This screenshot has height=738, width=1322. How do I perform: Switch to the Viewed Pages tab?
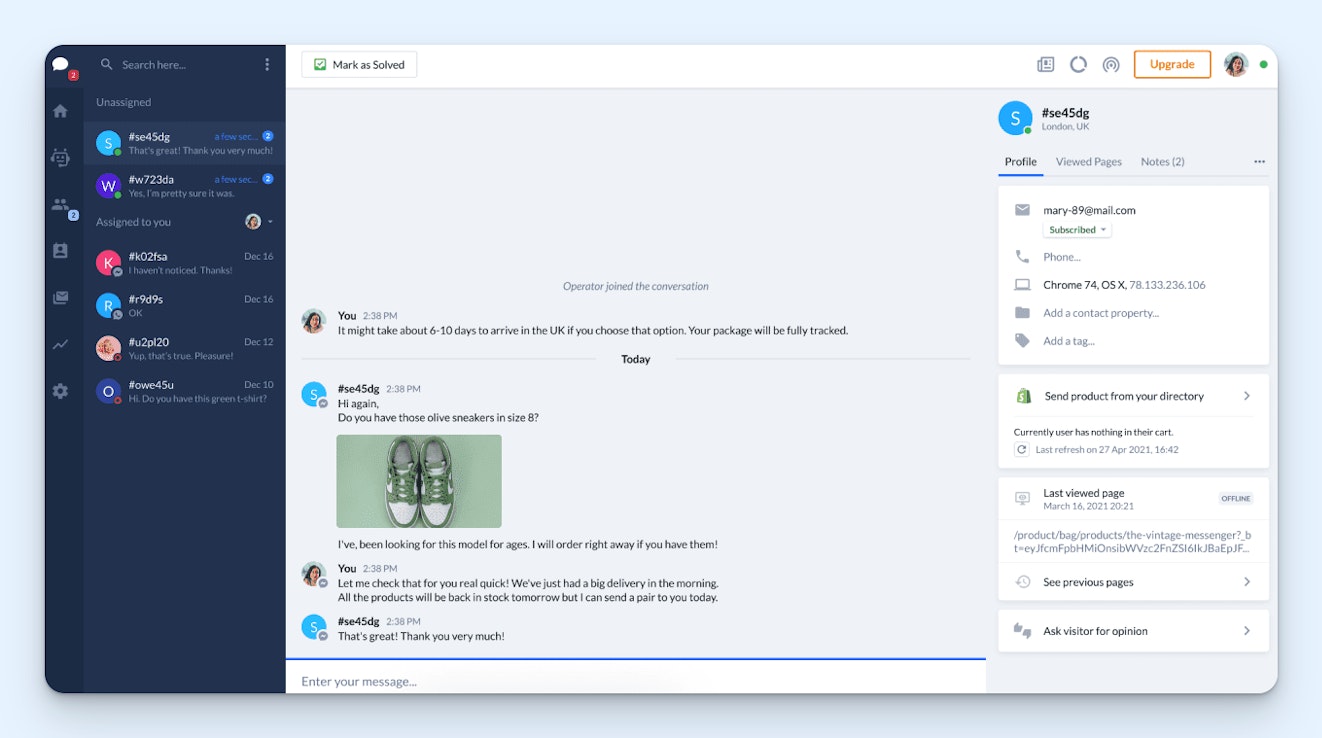(x=1088, y=162)
